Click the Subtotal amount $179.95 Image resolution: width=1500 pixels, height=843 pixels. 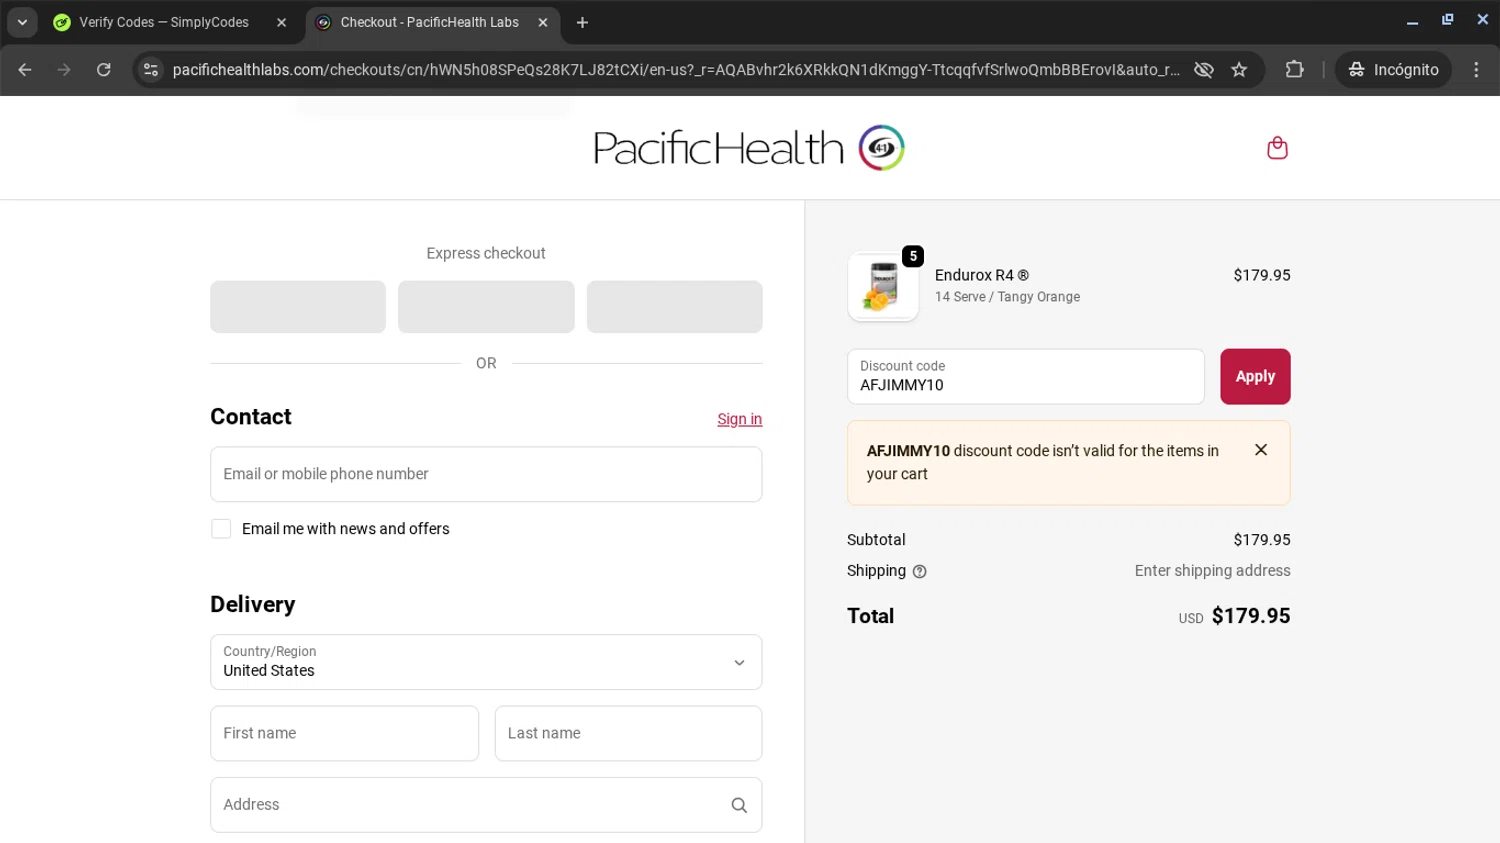click(x=1262, y=540)
